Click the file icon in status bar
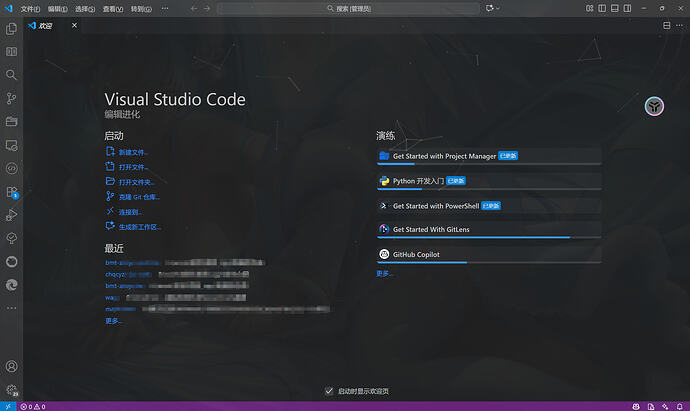Viewport: 690px width, 411px height. click(651, 407)
